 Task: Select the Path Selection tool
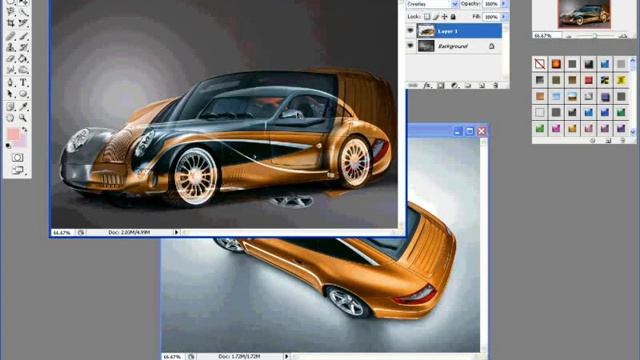(x=11, y=94)
